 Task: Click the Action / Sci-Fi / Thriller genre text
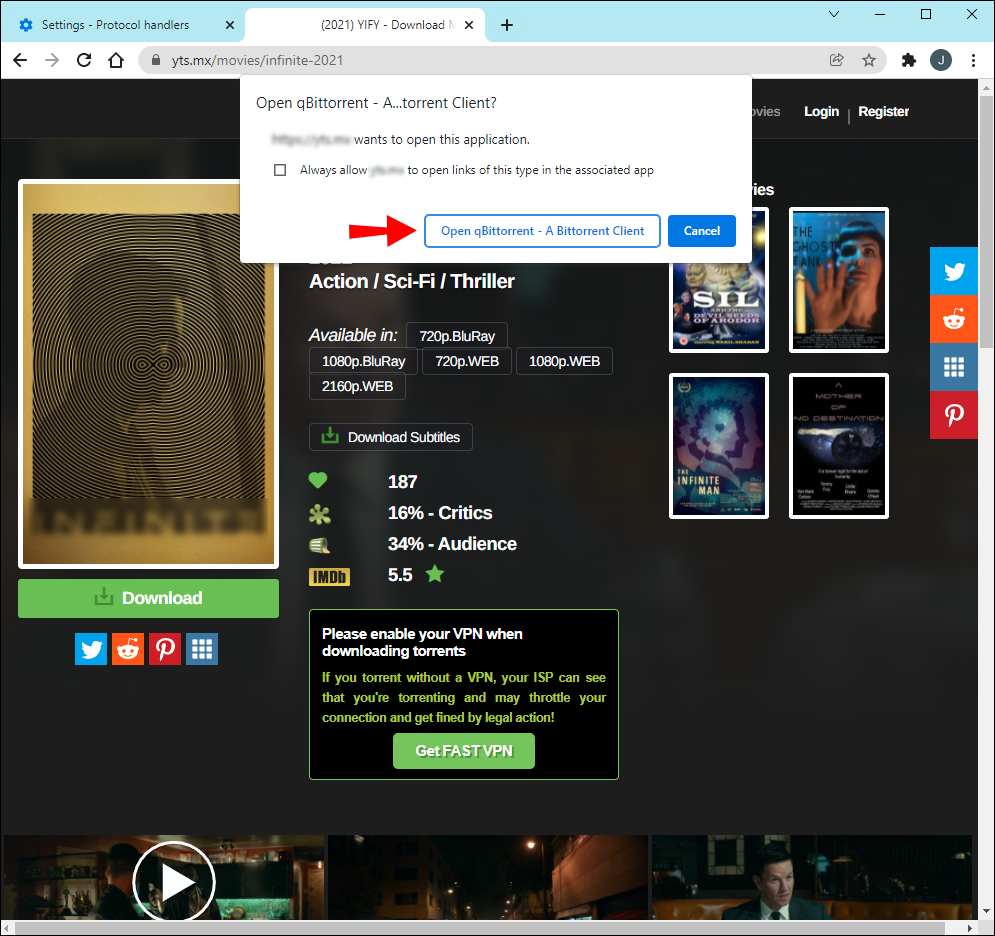tap(412, 281)
